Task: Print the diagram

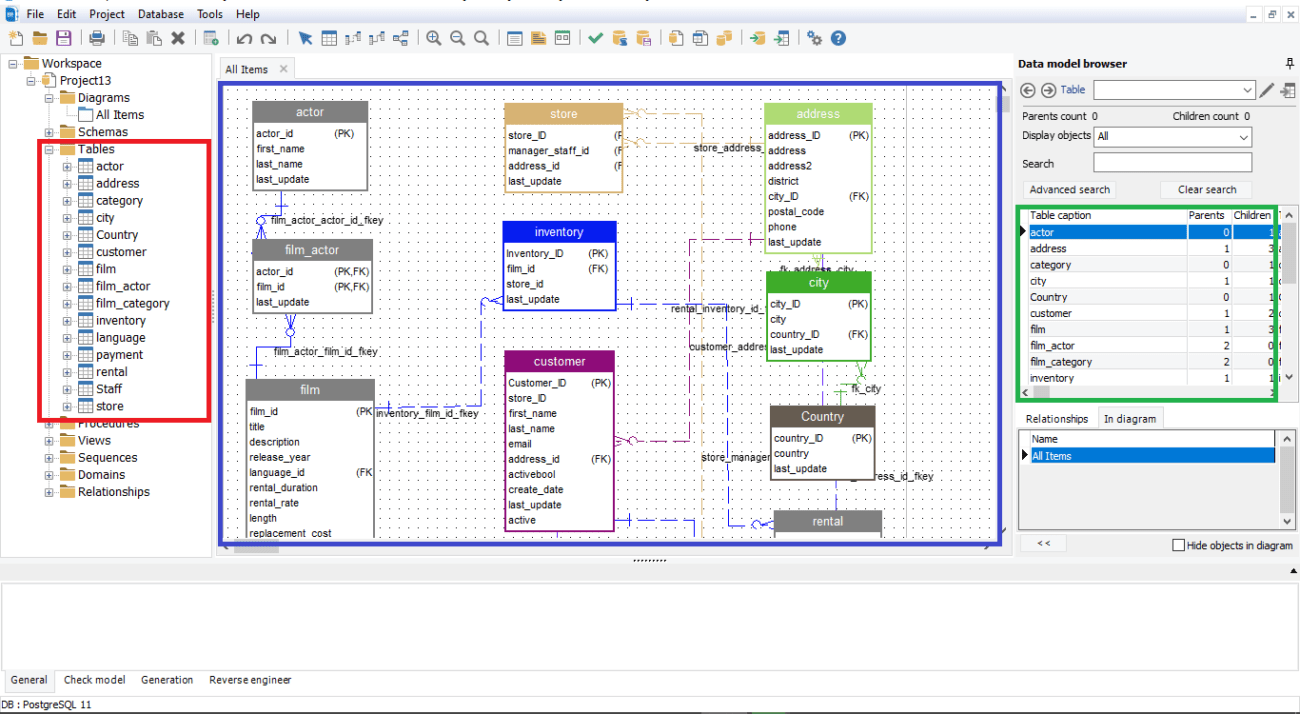Action: click(x=99, y=38)
